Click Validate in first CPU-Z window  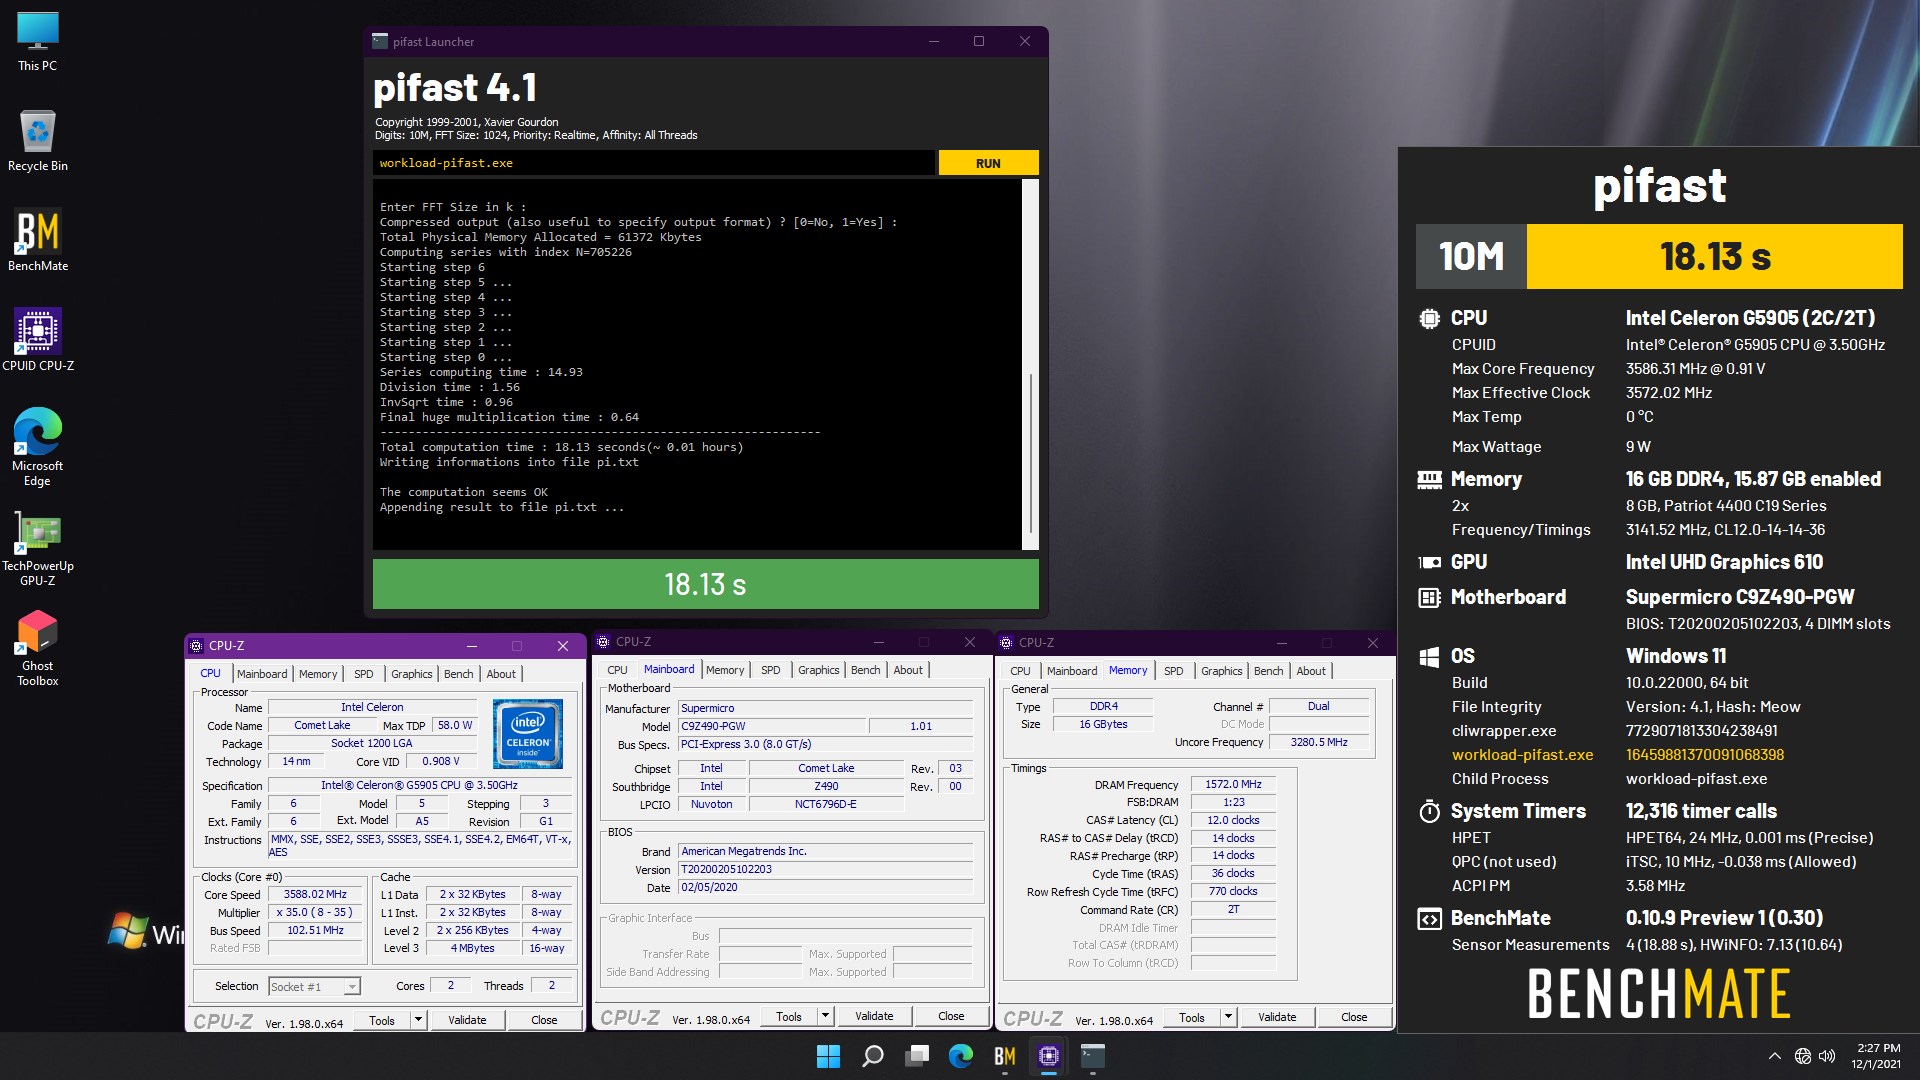coord(467,1020)
